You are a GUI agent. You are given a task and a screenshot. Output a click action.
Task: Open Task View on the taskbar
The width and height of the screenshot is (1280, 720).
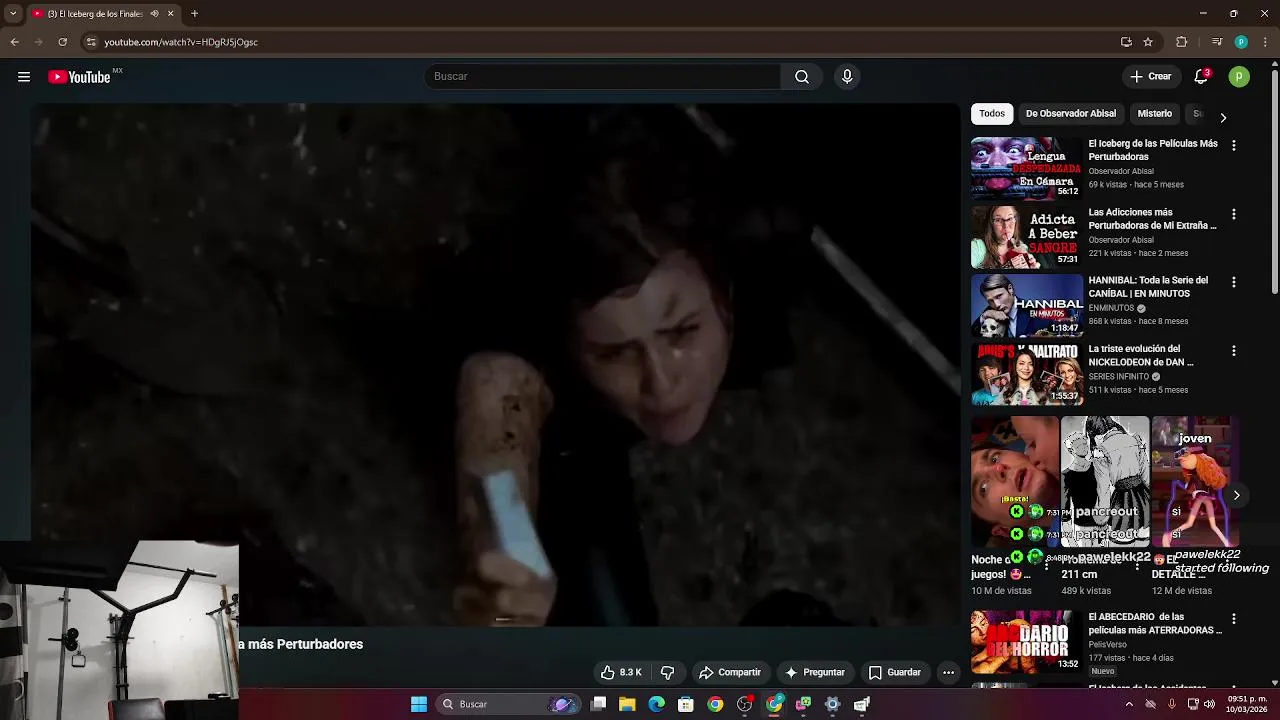tap(598, 704)
